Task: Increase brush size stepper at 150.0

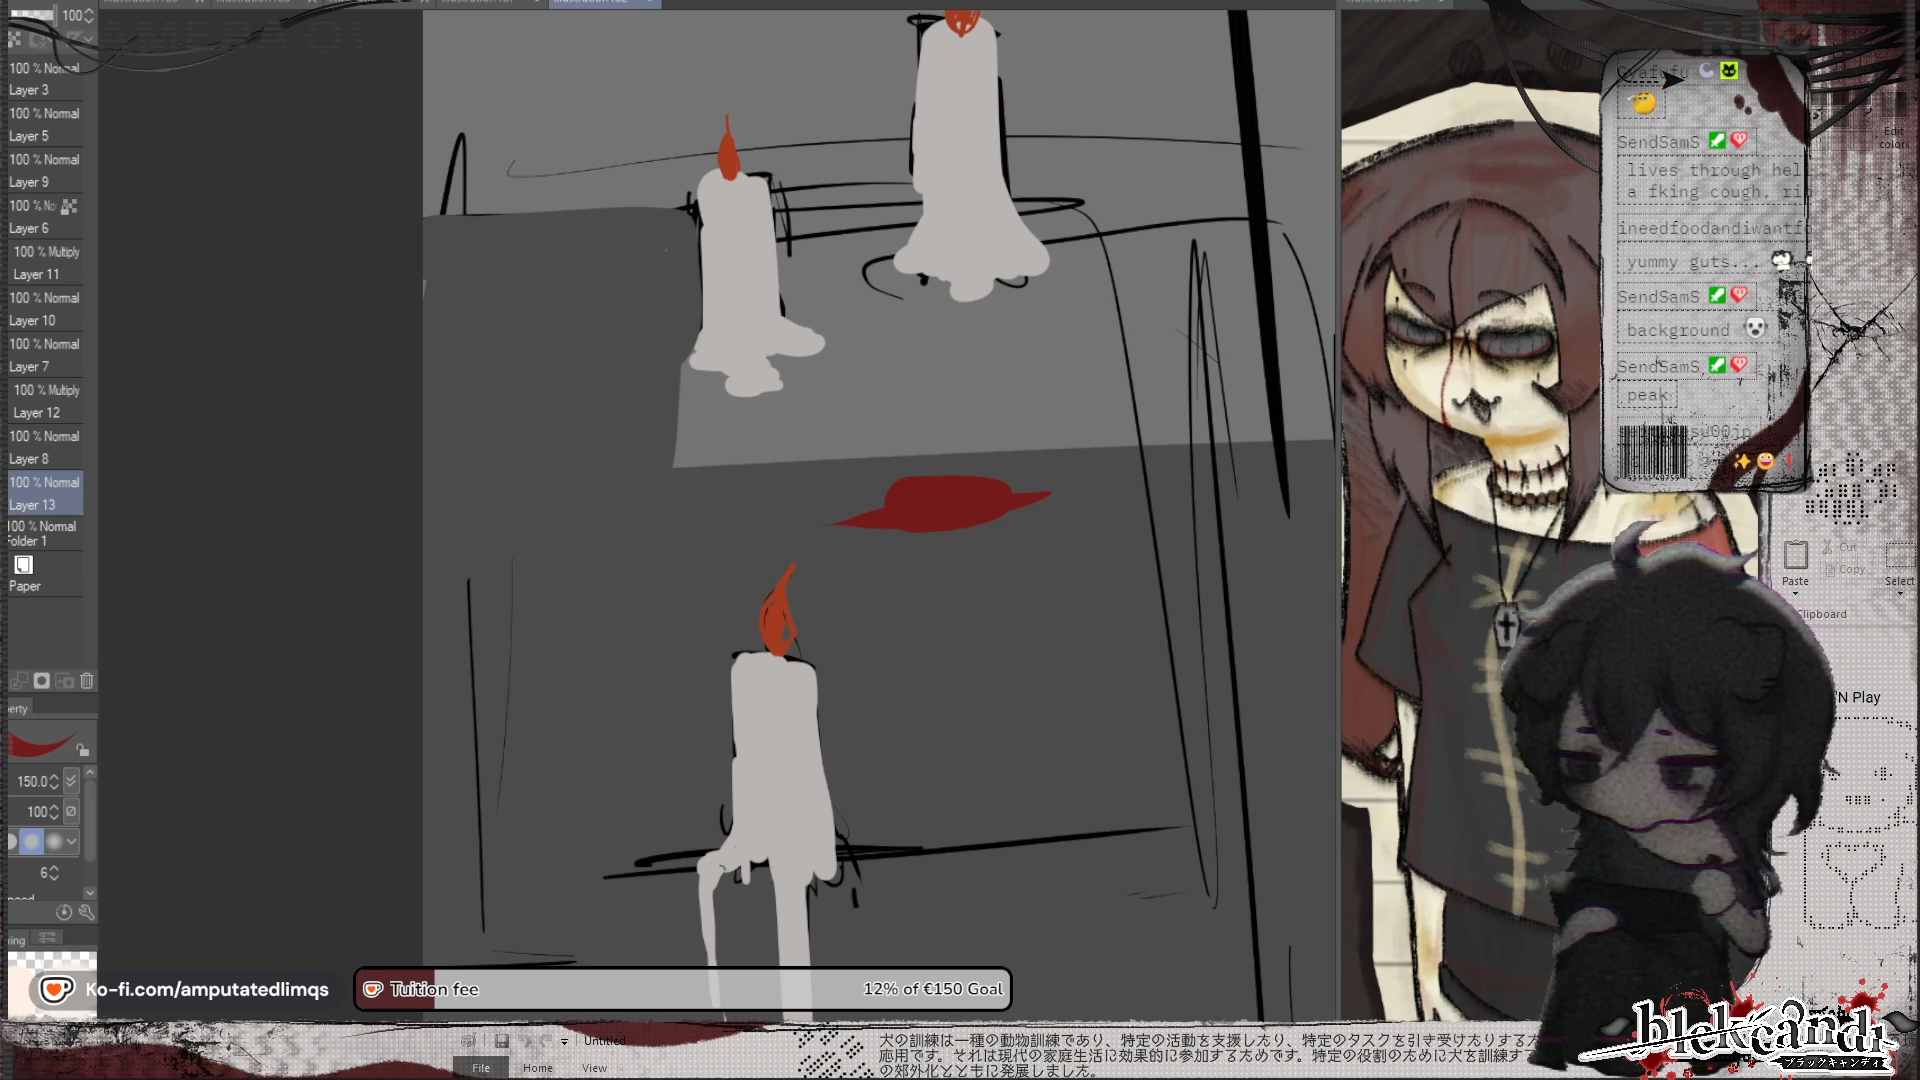Action: pyautogui.click(x=54, y=777)
